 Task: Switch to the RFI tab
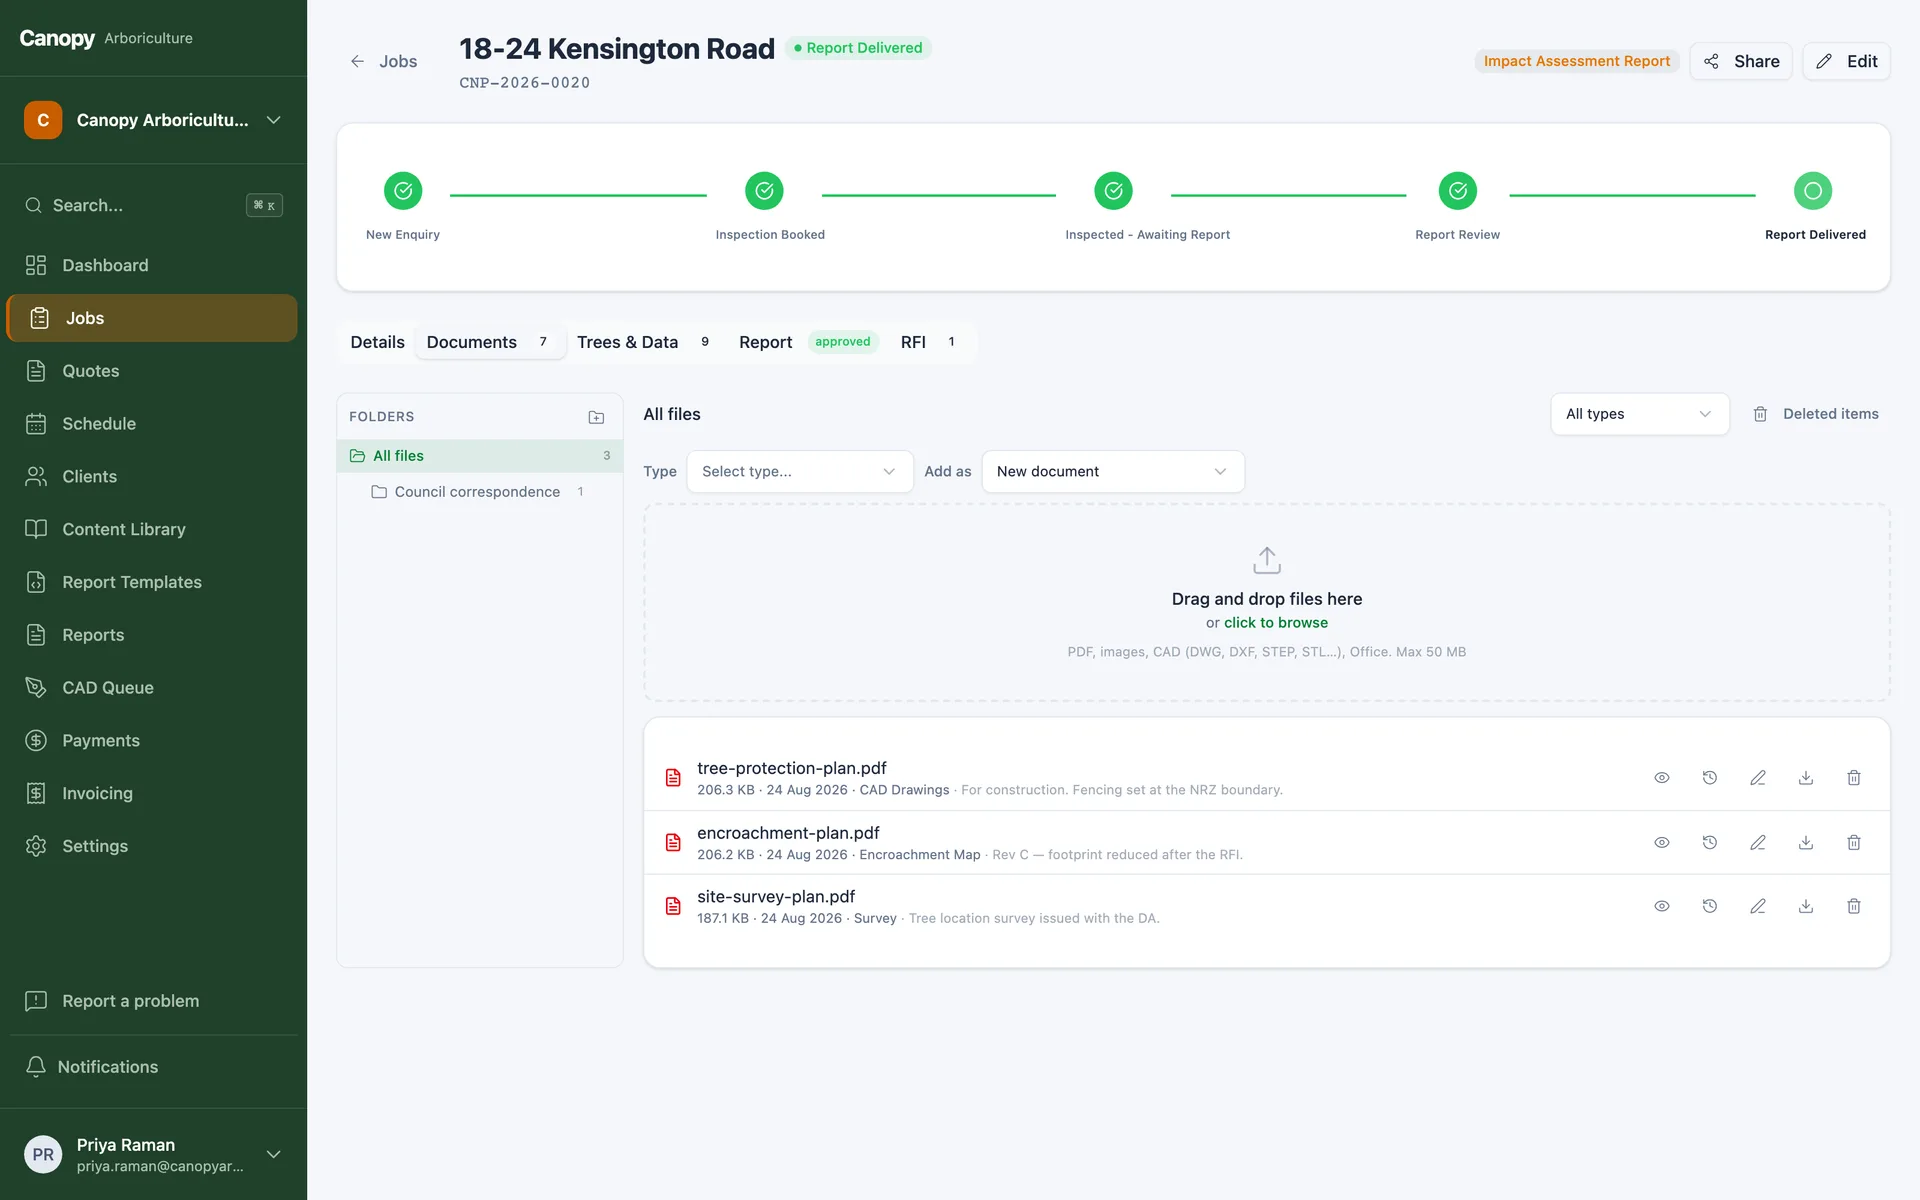[931, 342]
